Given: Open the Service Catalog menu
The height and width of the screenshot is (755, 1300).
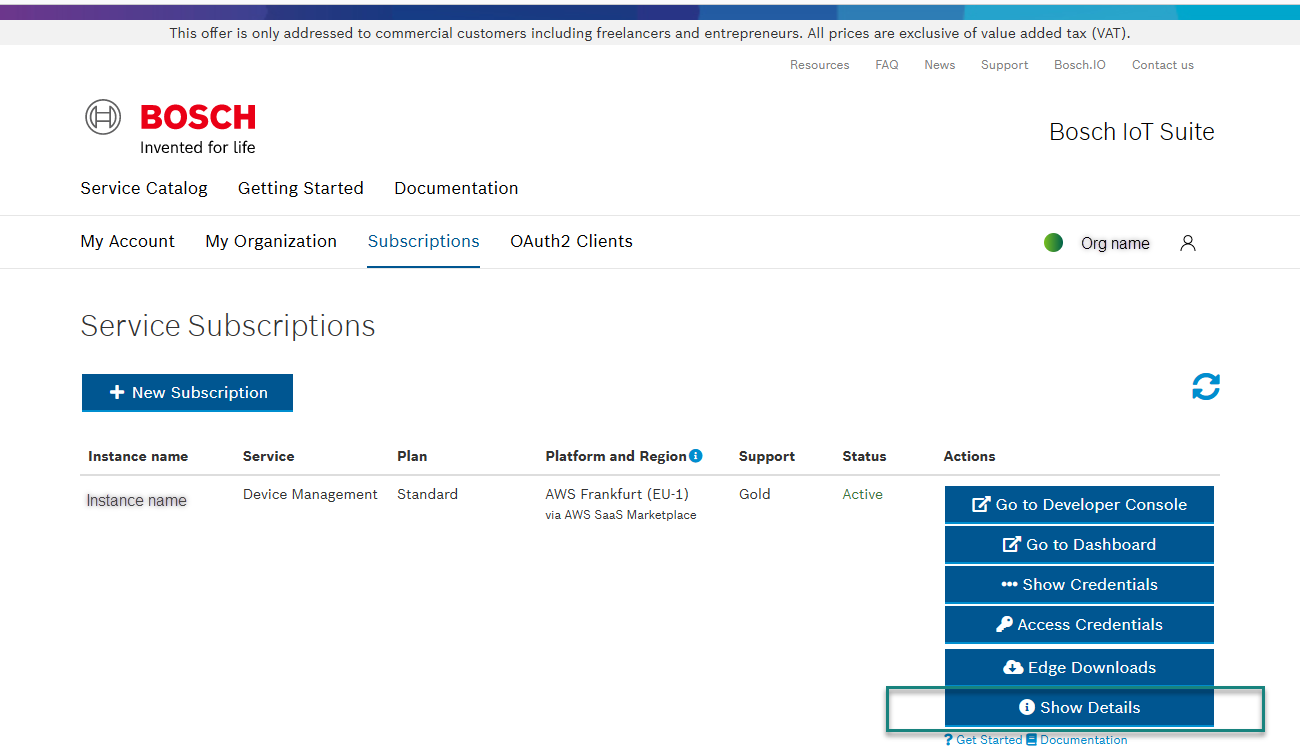Looking at the screenshot, I should pos(144,188).
